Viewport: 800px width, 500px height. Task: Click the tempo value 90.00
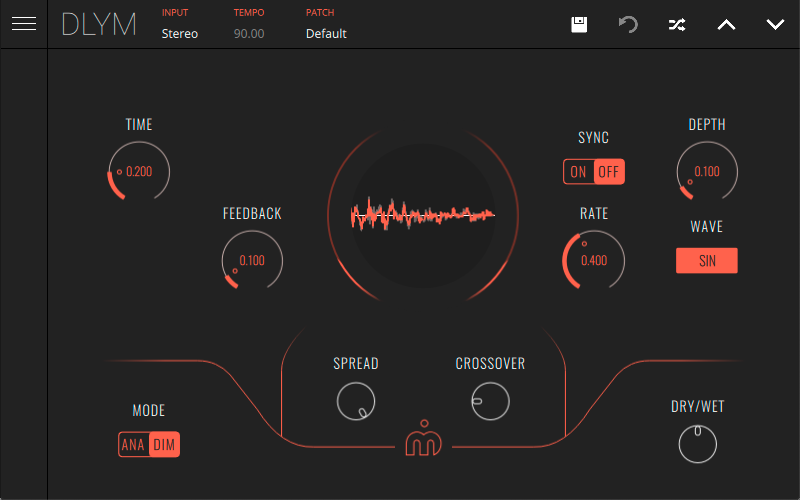click(x=249, y=33)
